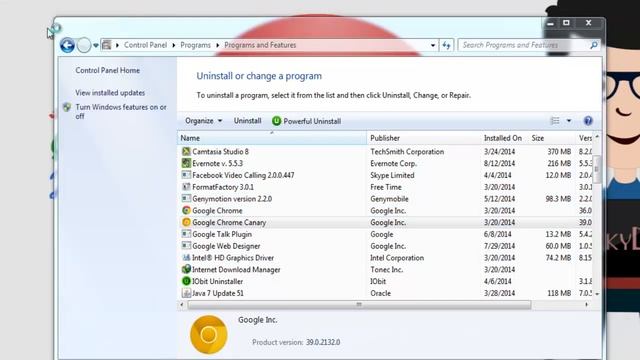
Task: Open the recent pages dropdown arrow
Action: (x=96, y=45)
